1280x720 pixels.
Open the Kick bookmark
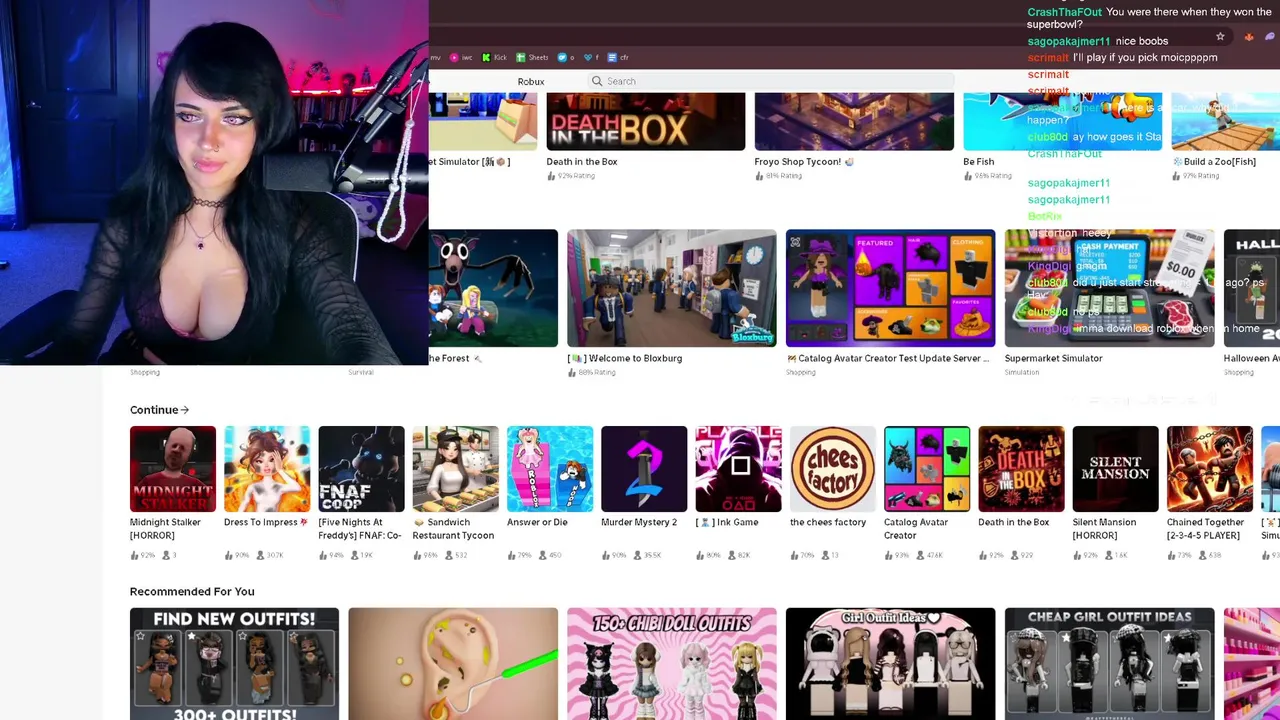tap(494, 57)
